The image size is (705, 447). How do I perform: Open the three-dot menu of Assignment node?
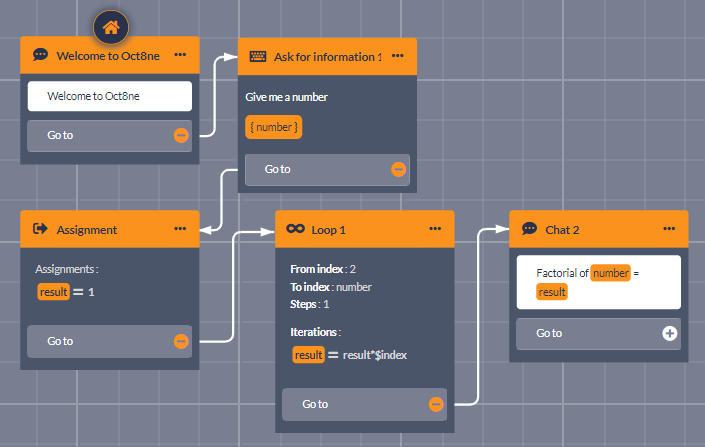(180, 229)
